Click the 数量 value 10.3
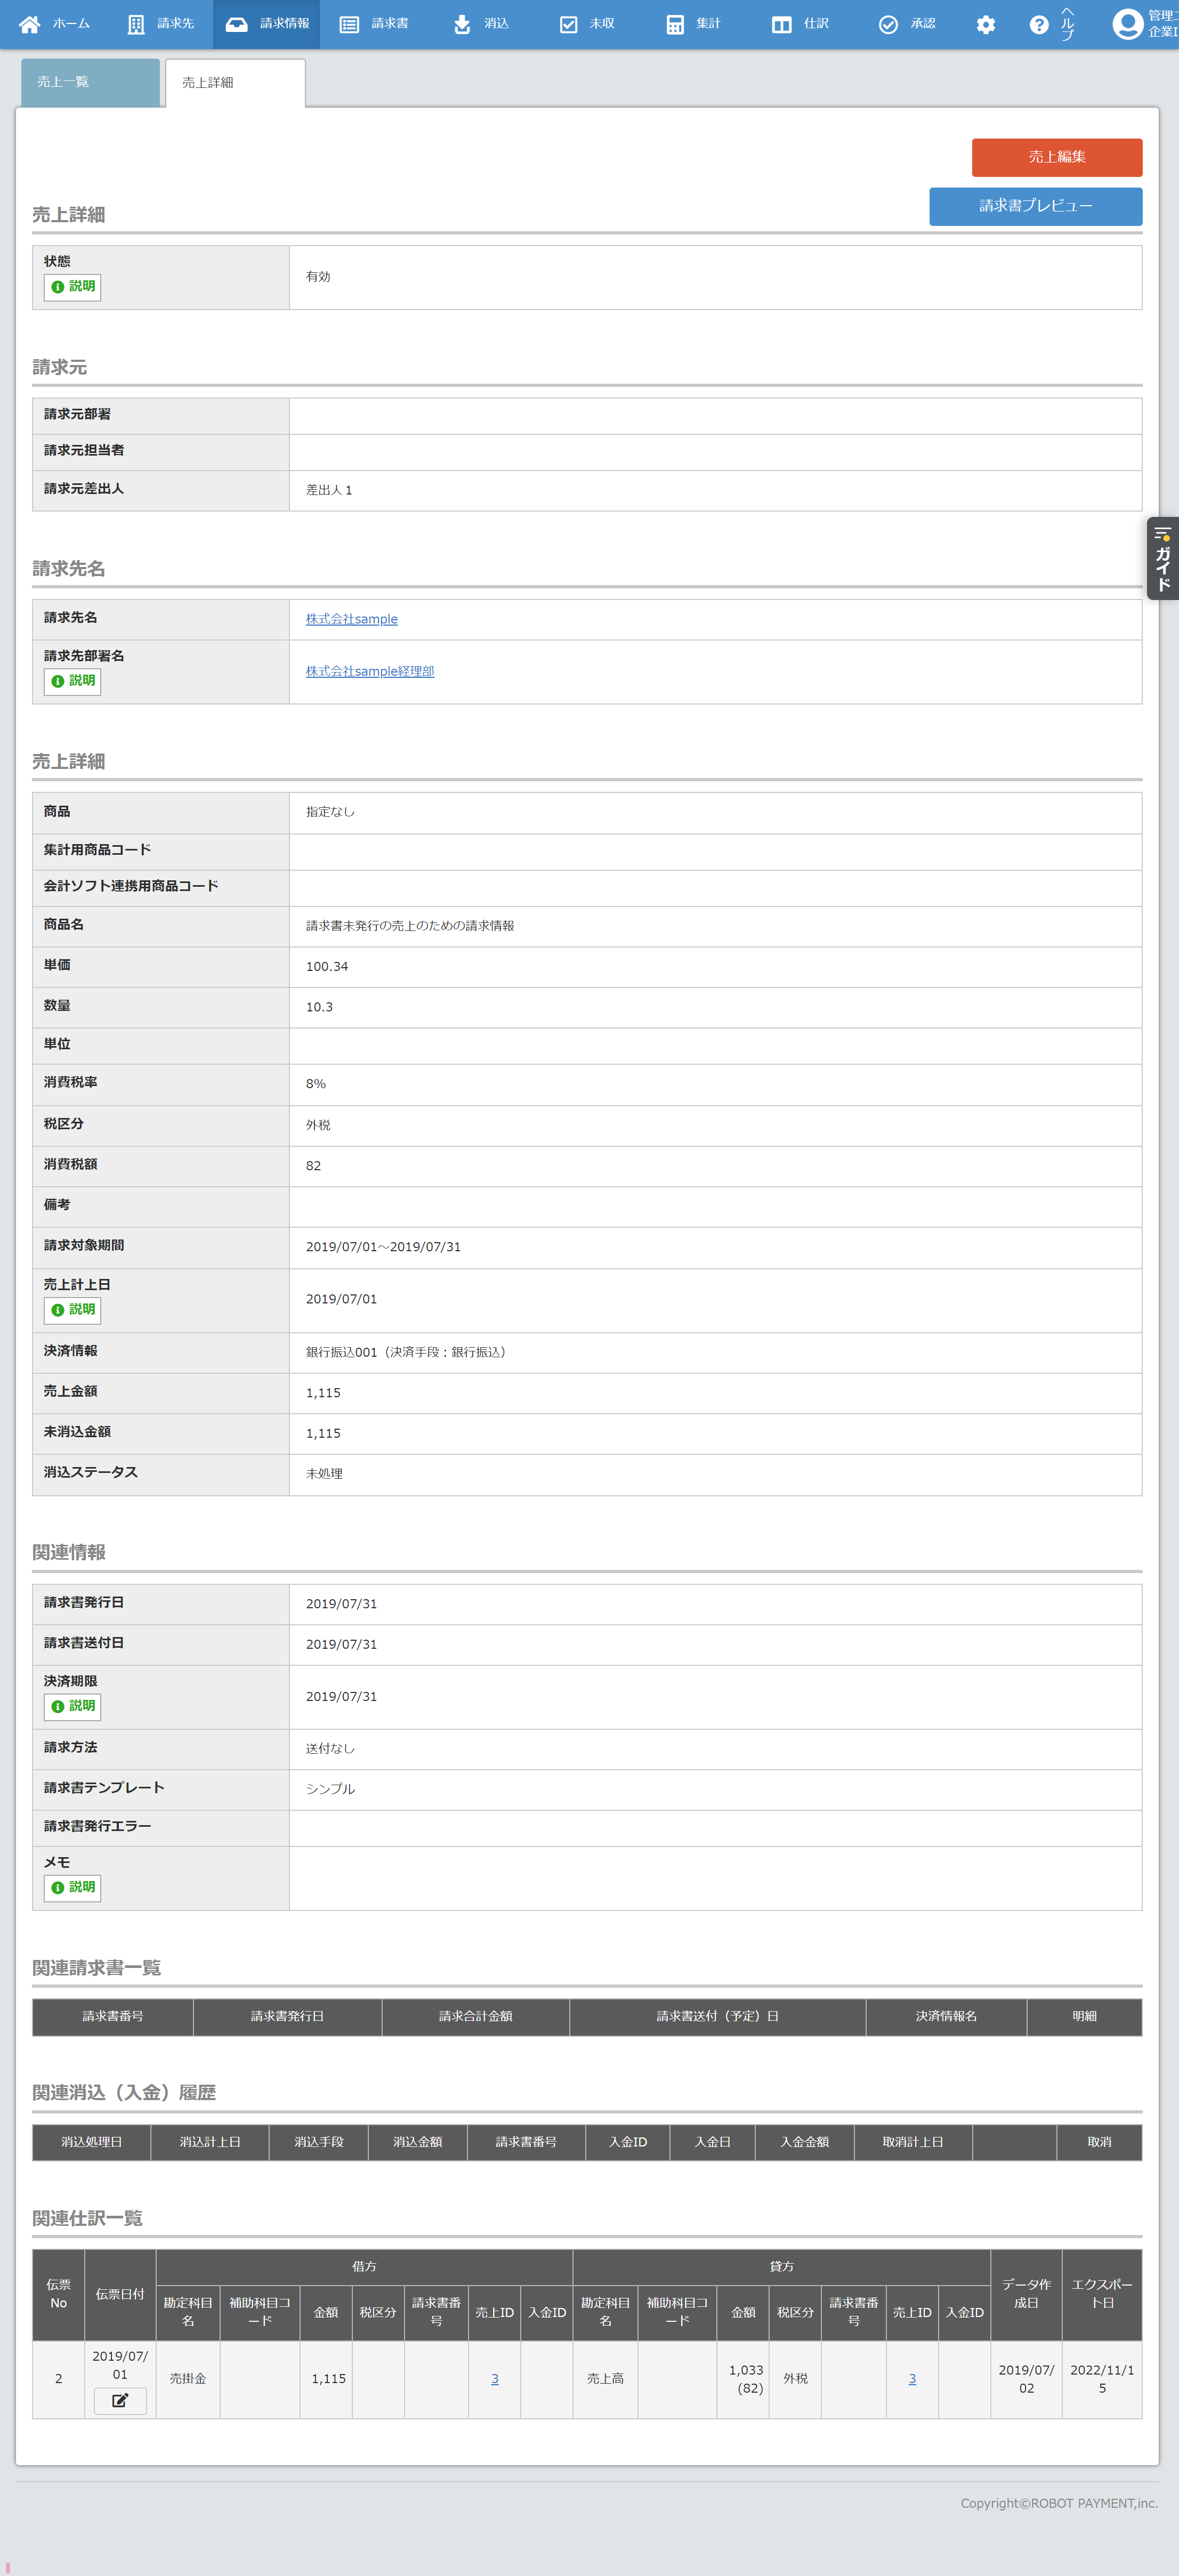This screenshot has height=2576, width=1179. point(319,1008)
